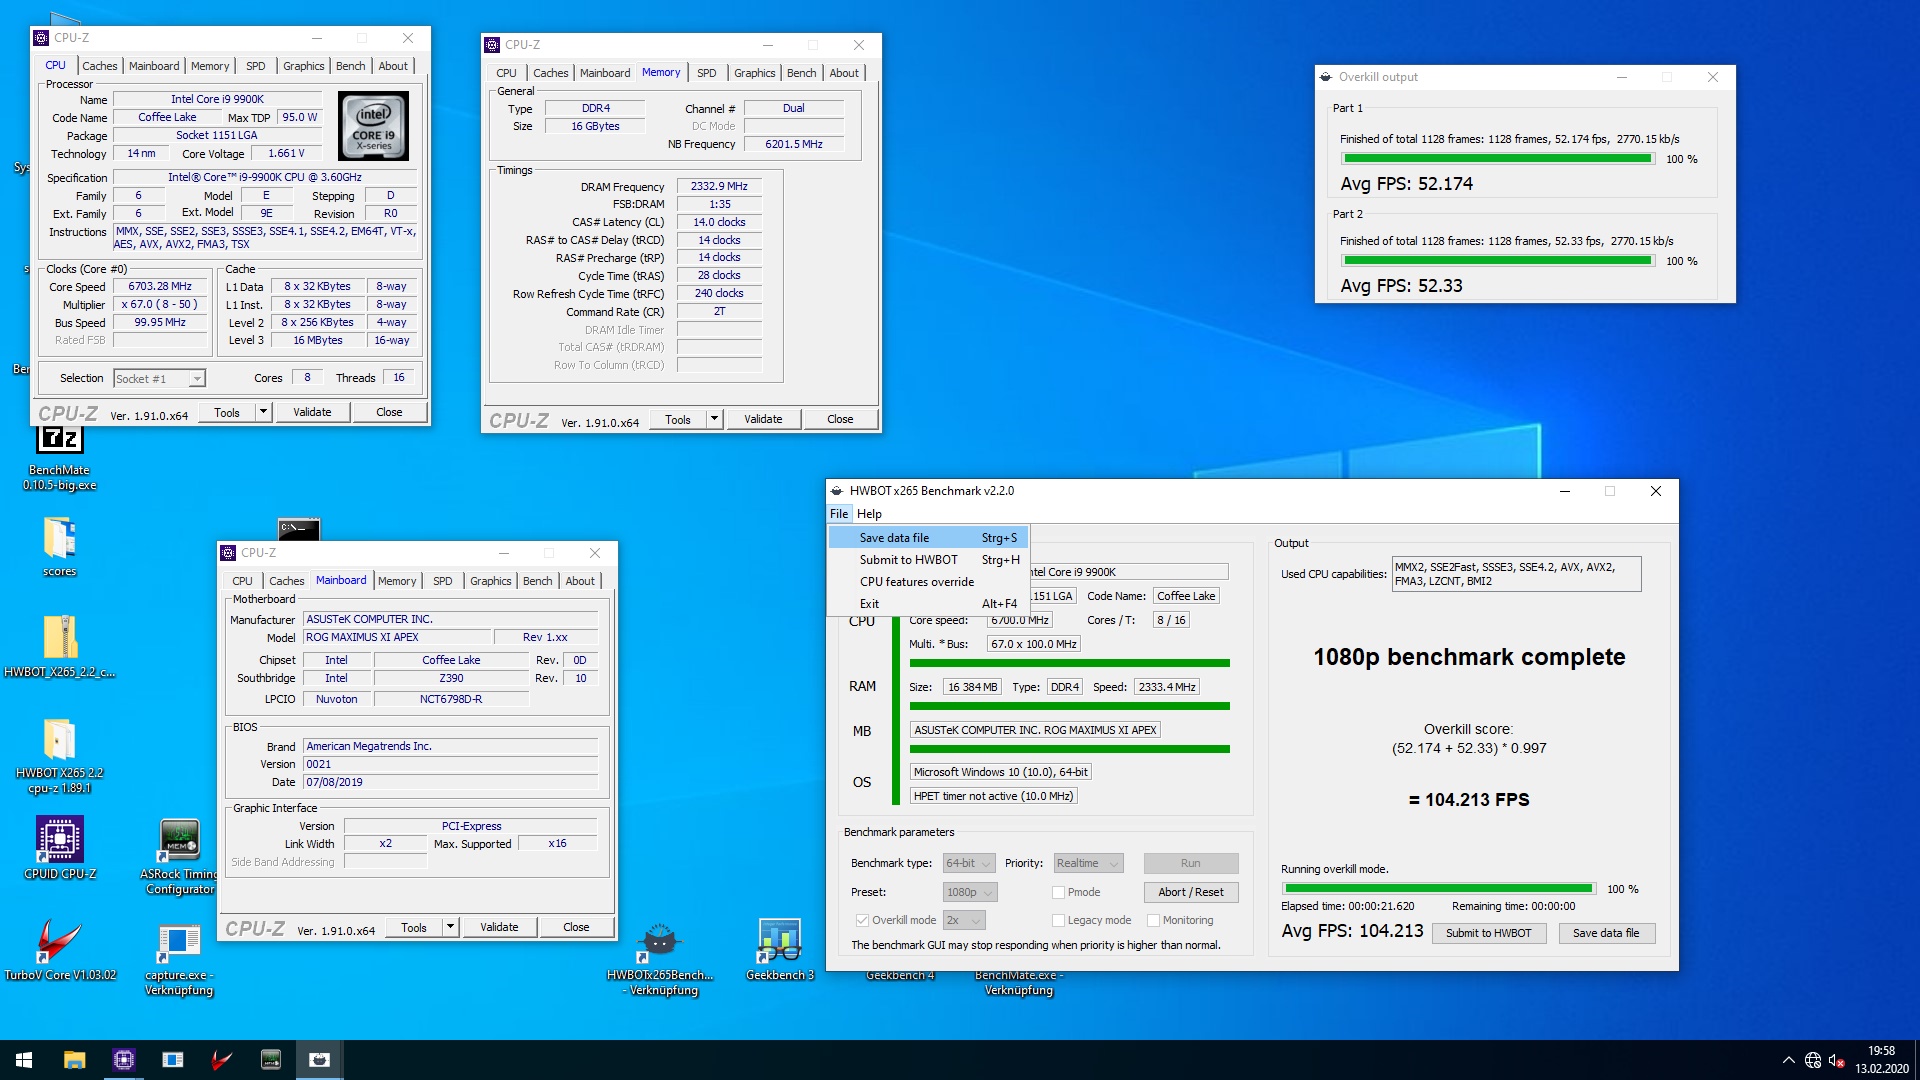This screenshot has height=1080, width=1920.
Task: Expand Tools arrow in CPU window
Action: point(263,412)
